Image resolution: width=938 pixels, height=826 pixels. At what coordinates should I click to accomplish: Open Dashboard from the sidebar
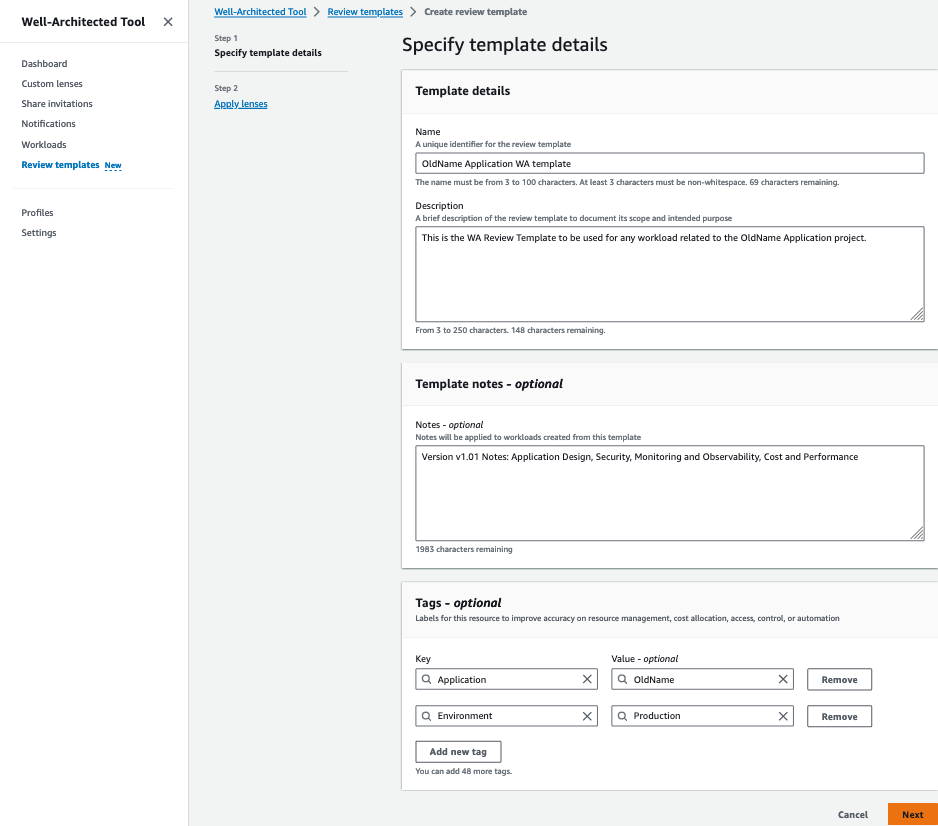click(x=44, y=63)
